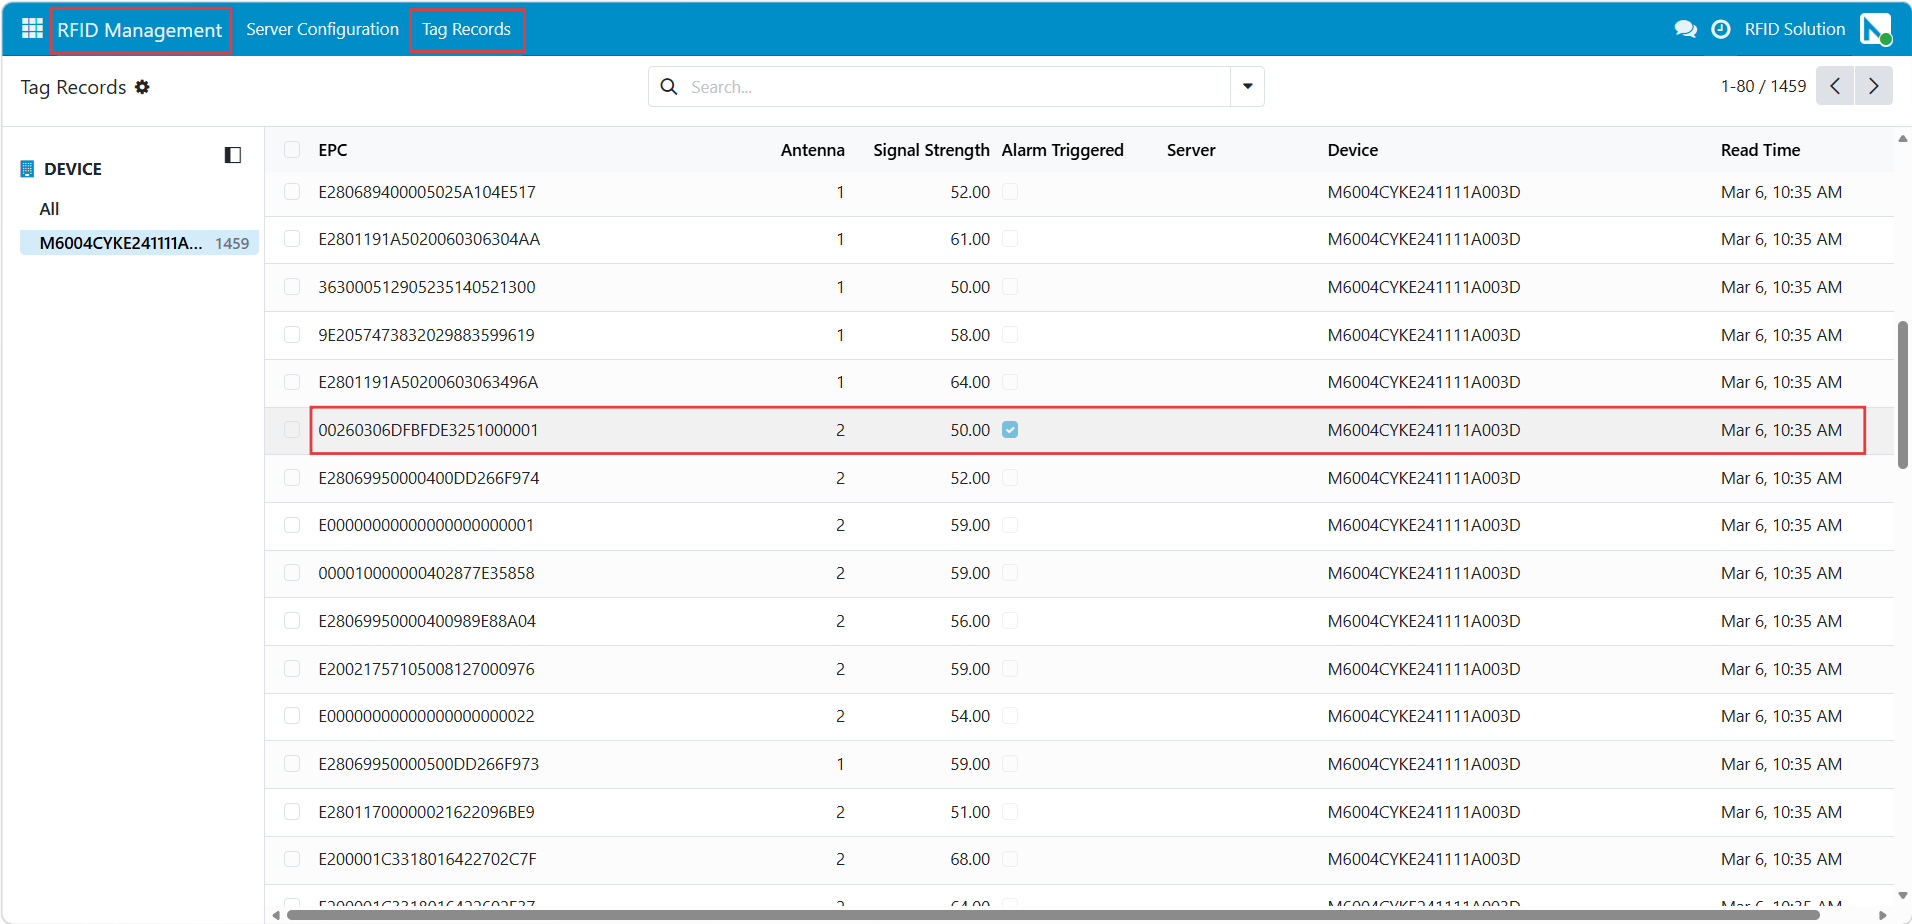Select row 00260306DFBFDE3251000001 checkbox
1912x924 pixels.
pos(292,430)
